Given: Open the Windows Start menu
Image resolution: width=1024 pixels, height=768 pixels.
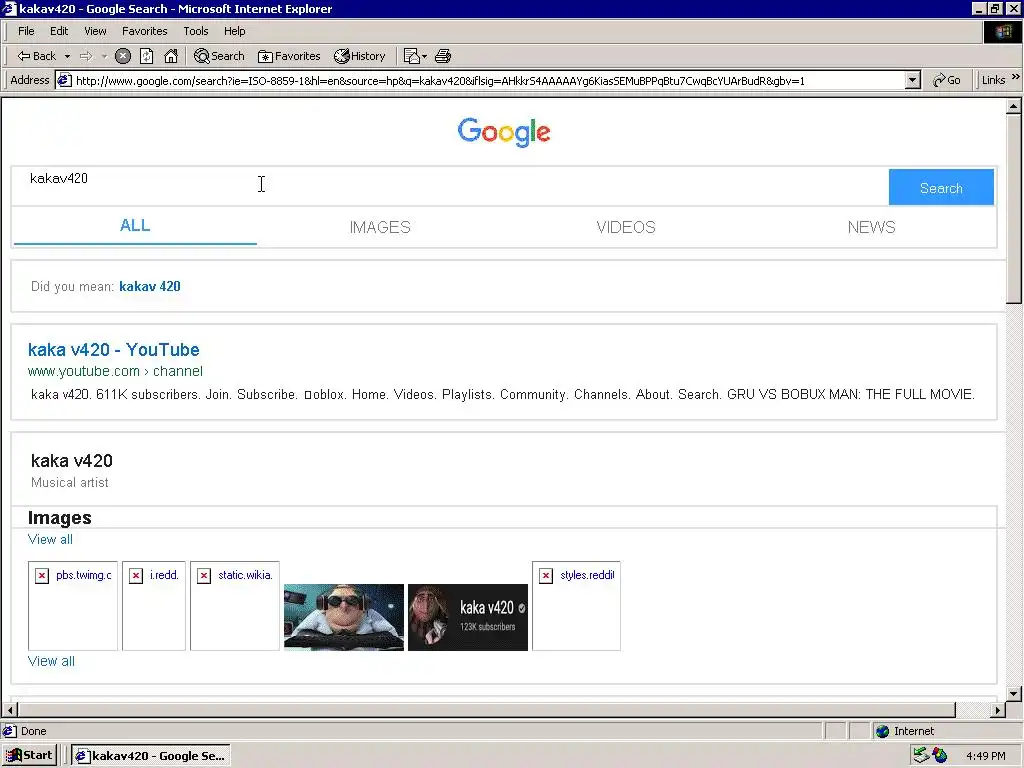Looking at the screenshot, I should click(29, 756).
